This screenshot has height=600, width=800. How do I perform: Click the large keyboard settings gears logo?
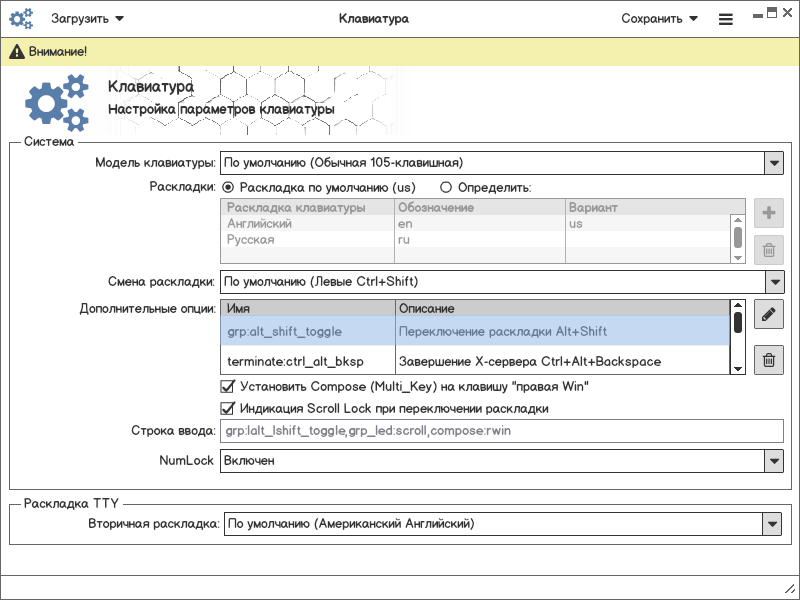56,102
